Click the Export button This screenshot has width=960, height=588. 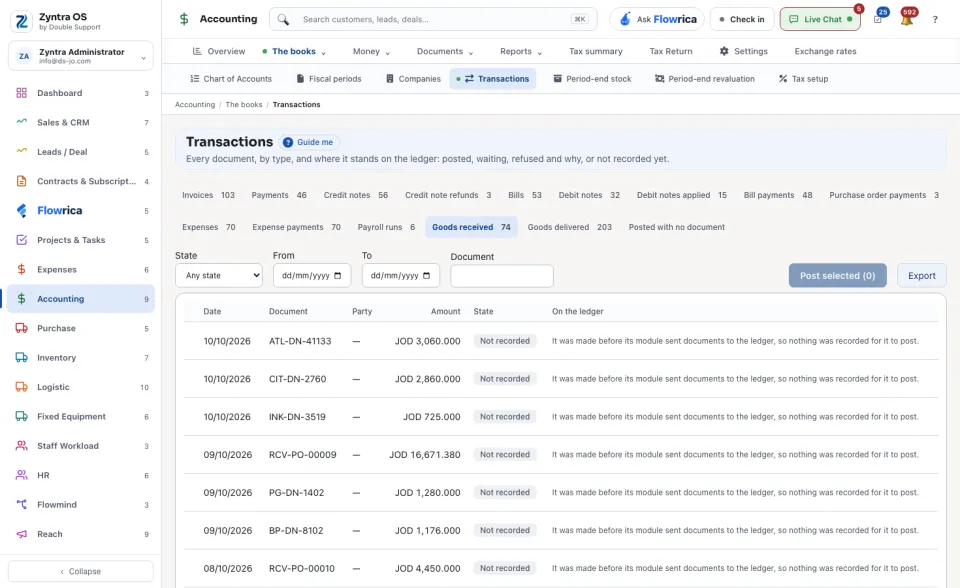coord(921,276)
